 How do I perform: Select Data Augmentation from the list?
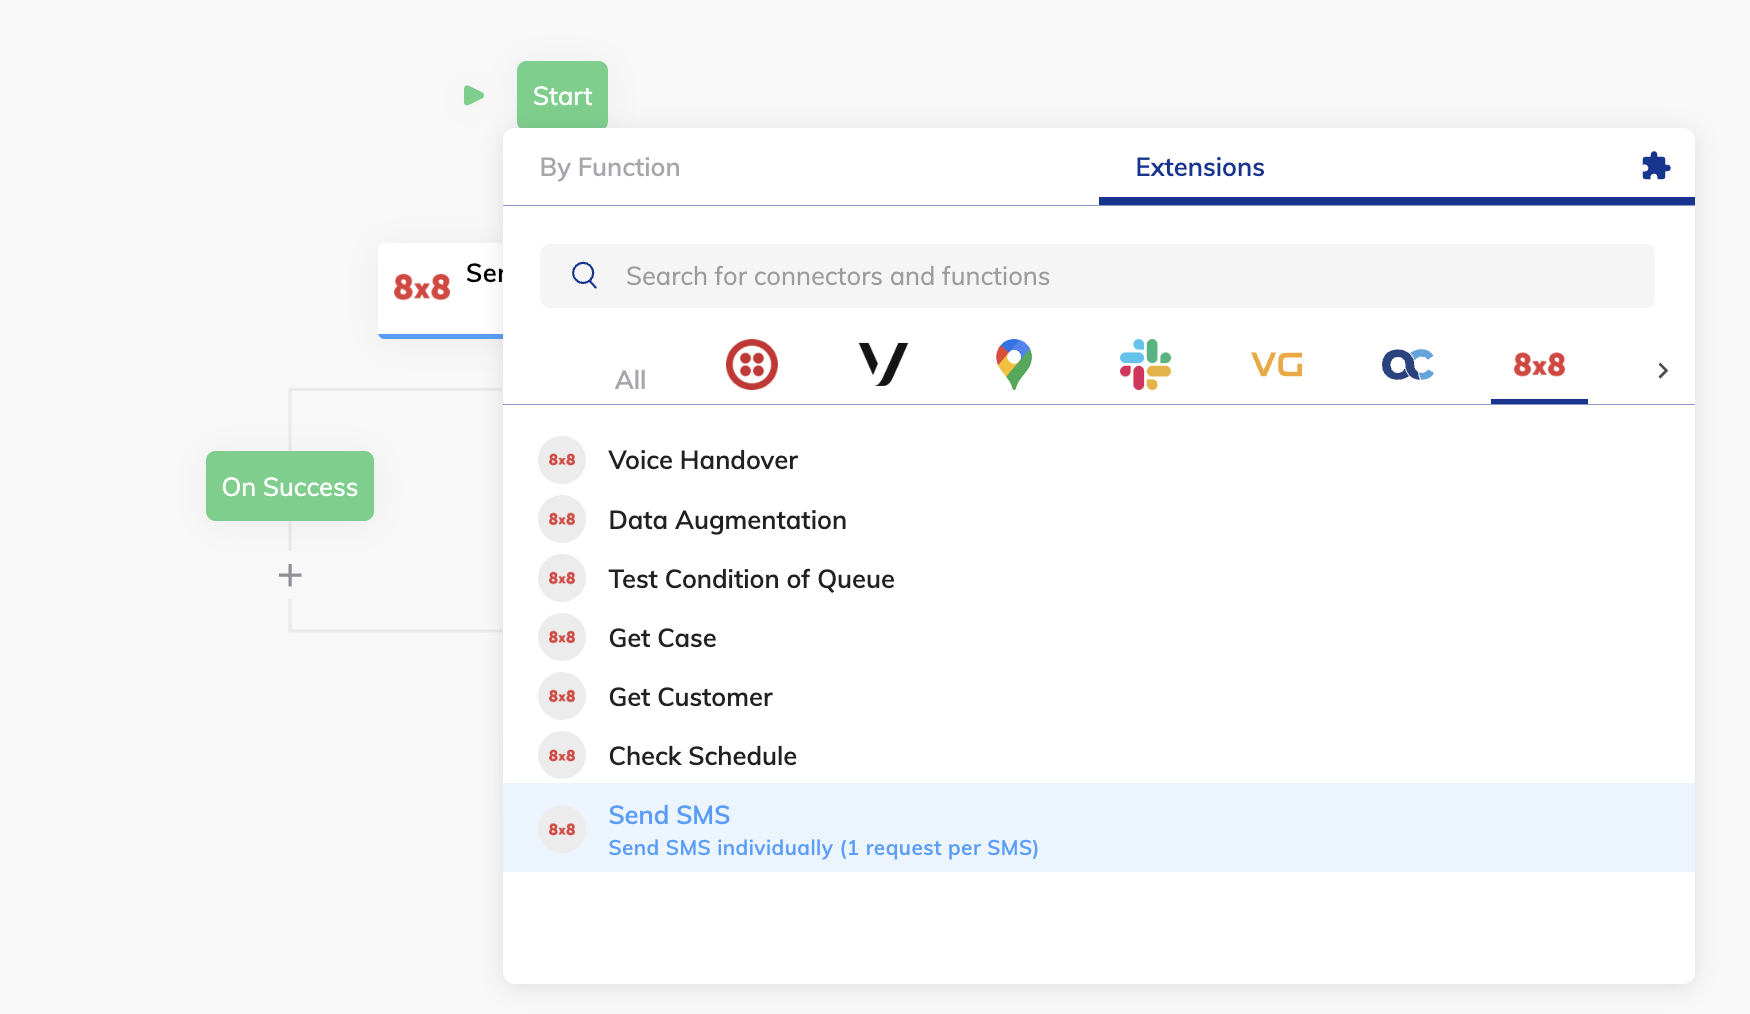(727, 520)
